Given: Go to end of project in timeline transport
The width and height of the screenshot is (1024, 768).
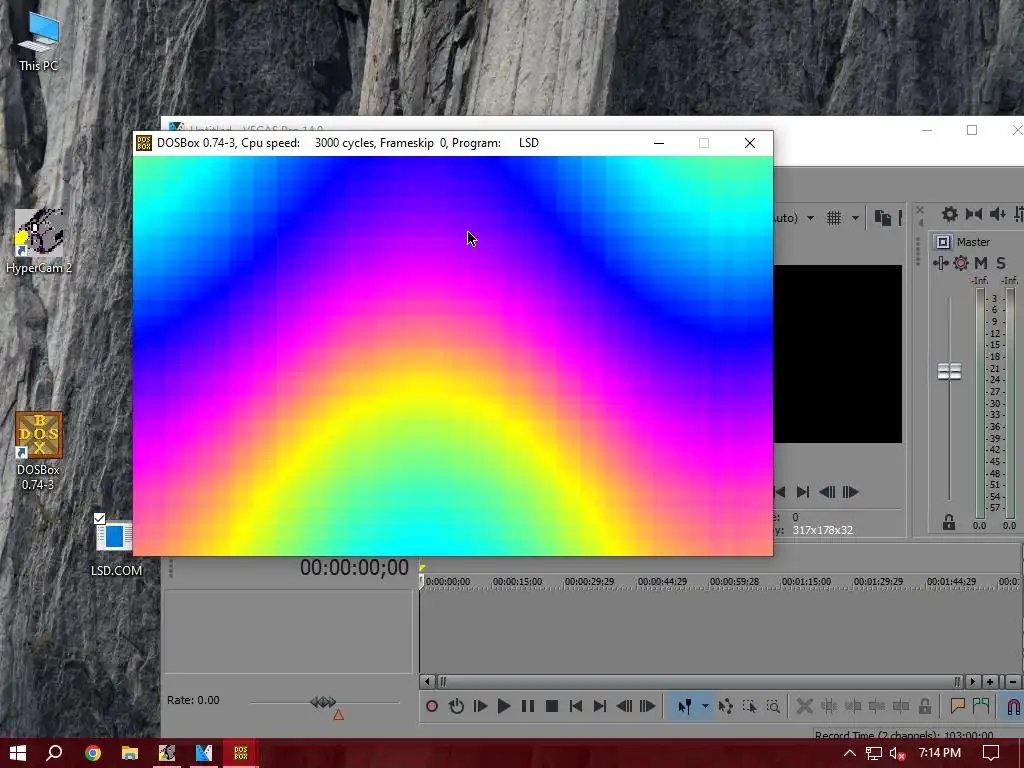Looking at the screenshot, I should (x=600, y=706).
